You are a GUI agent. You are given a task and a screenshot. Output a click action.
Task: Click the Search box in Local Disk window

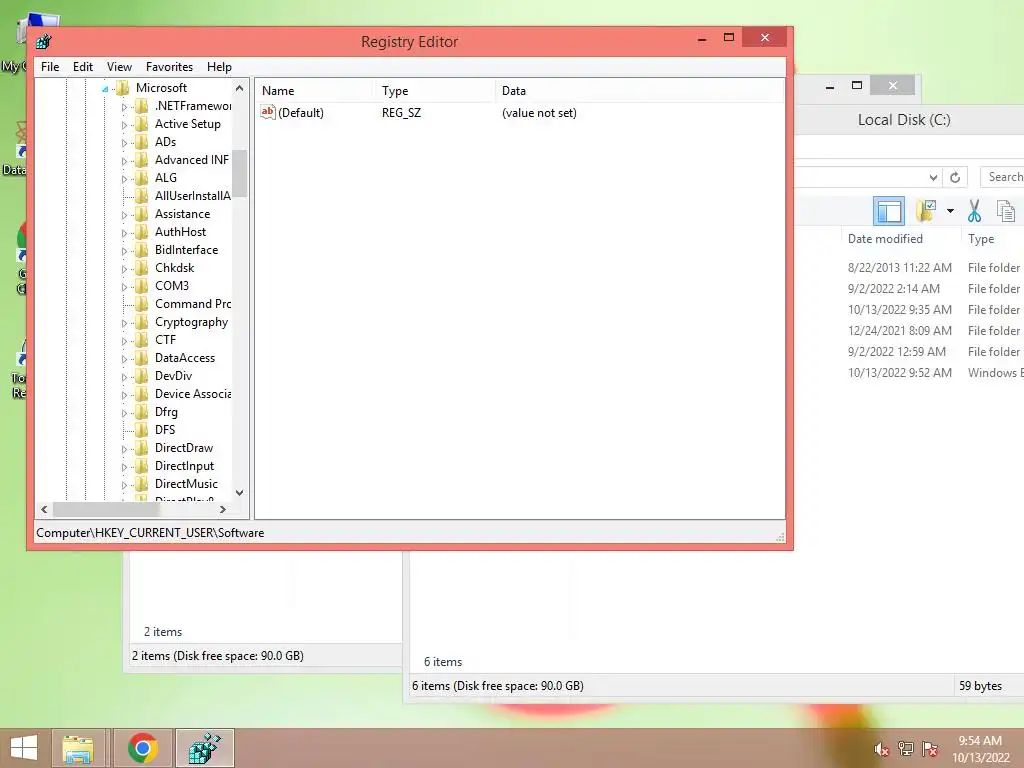pos(1002,177)
